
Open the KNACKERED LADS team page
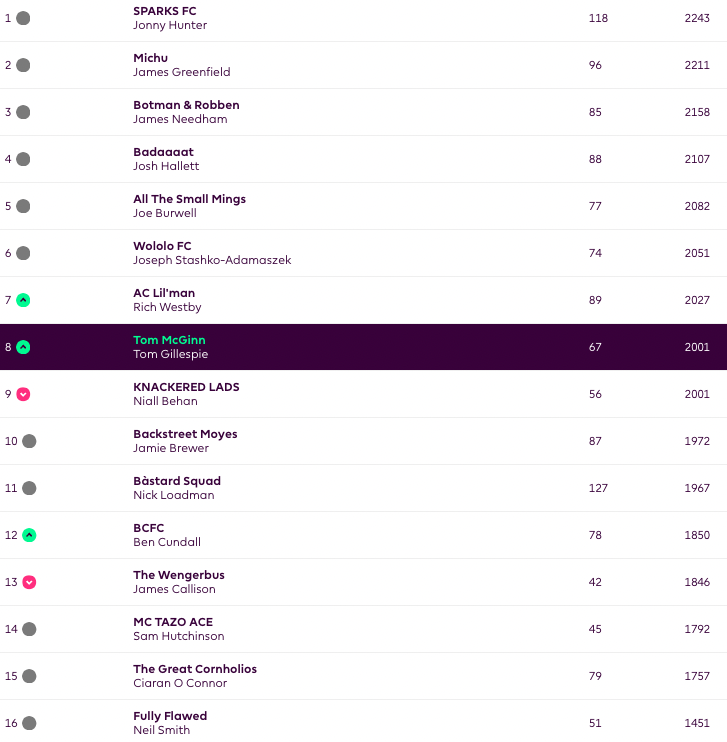click(186, 387)
